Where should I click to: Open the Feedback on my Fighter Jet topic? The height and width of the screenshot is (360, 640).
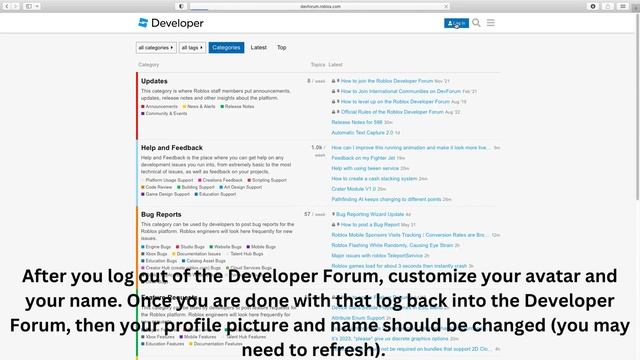click(363, 158)
